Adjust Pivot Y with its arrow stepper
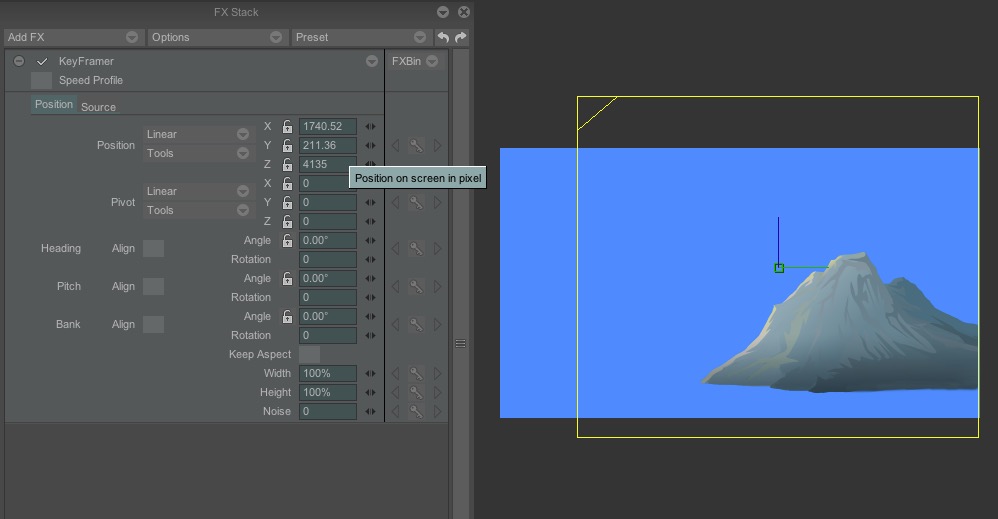This screenshot has height=519, width=998. click(x=370, y=203)
